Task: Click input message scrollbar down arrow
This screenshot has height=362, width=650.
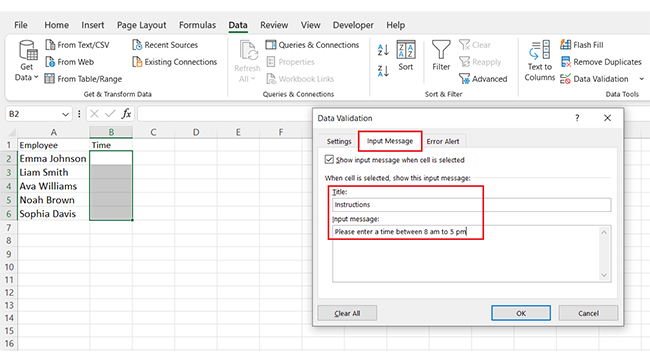Action: (604, 275)
